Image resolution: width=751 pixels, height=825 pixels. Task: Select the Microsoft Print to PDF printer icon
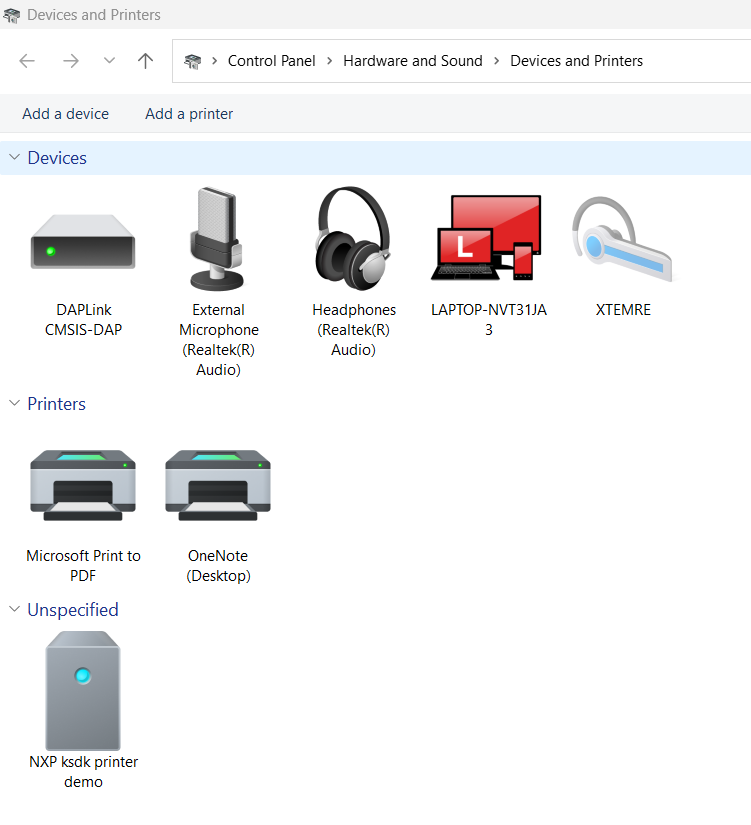[x=83, y=485]
